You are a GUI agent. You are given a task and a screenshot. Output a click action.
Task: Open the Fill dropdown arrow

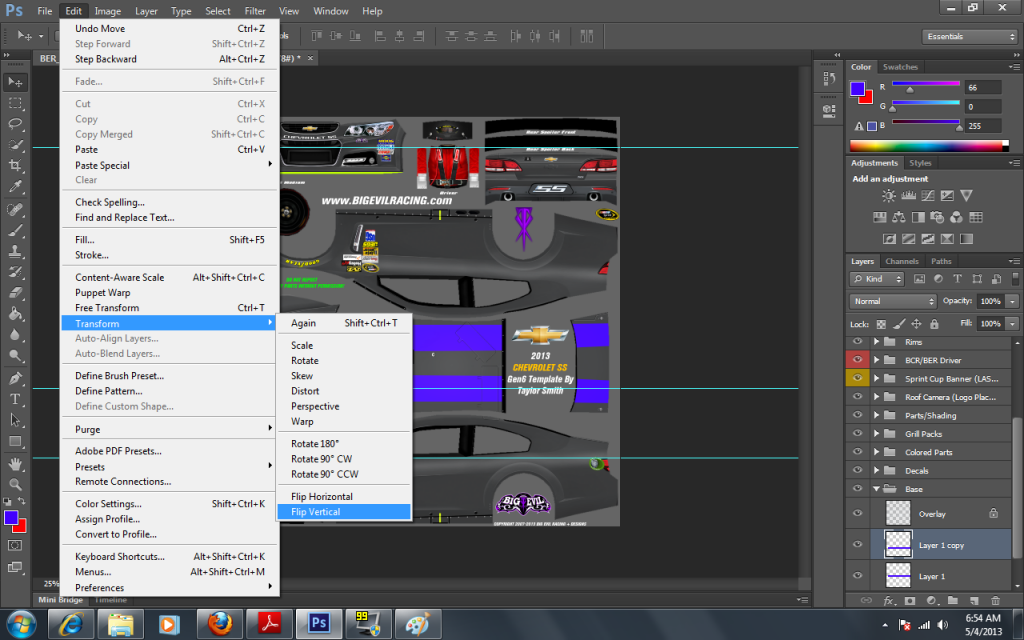[x=1012, y=323]
